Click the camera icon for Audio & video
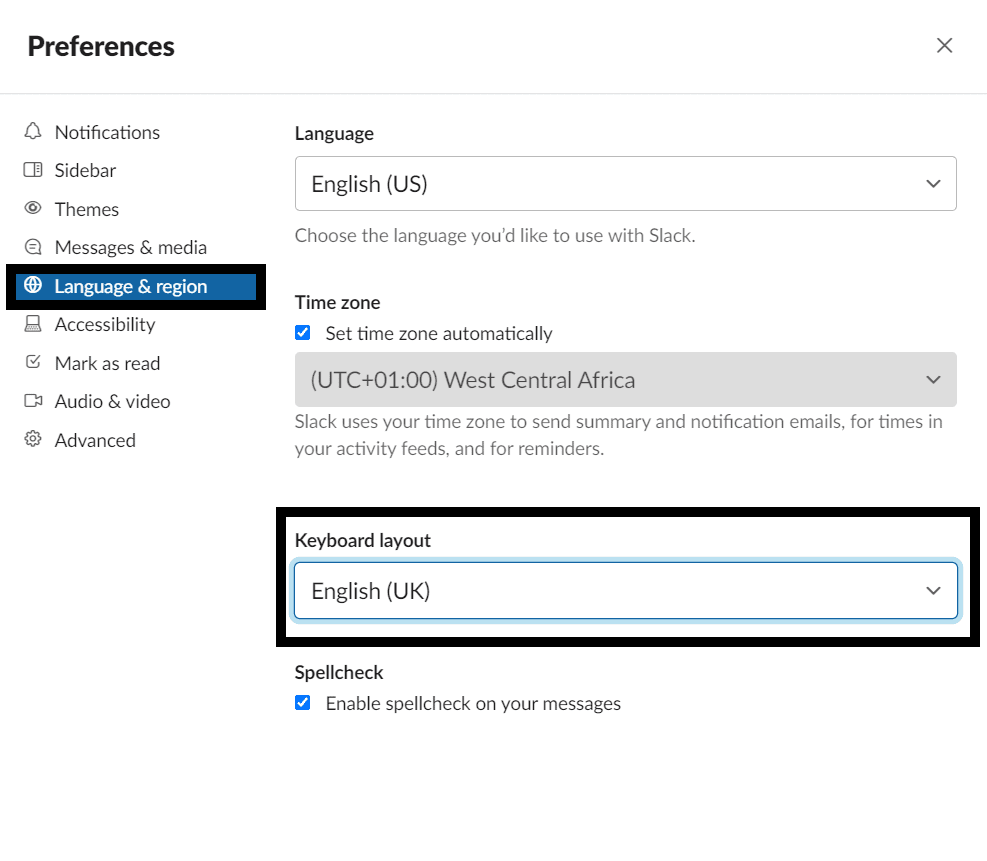This screenshot has height=861, width=987. point(32,401)
